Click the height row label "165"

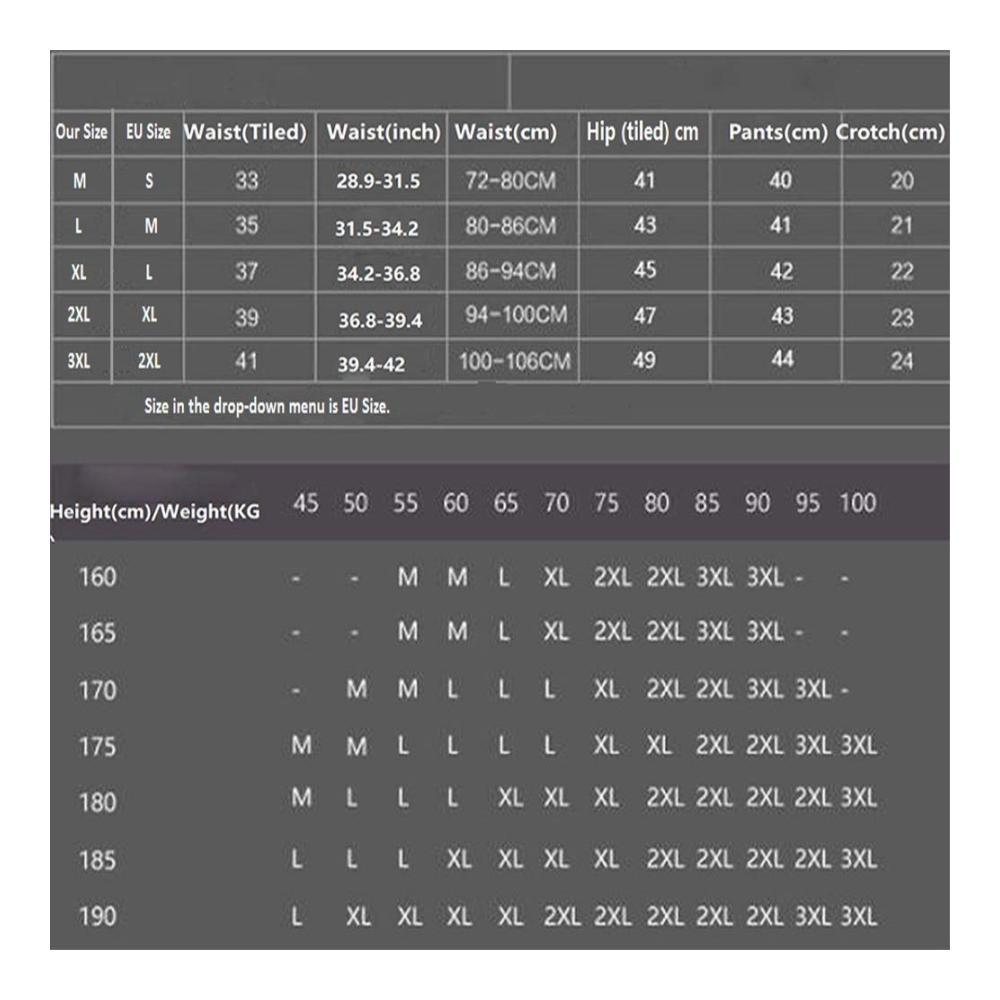tap(98, 634)
